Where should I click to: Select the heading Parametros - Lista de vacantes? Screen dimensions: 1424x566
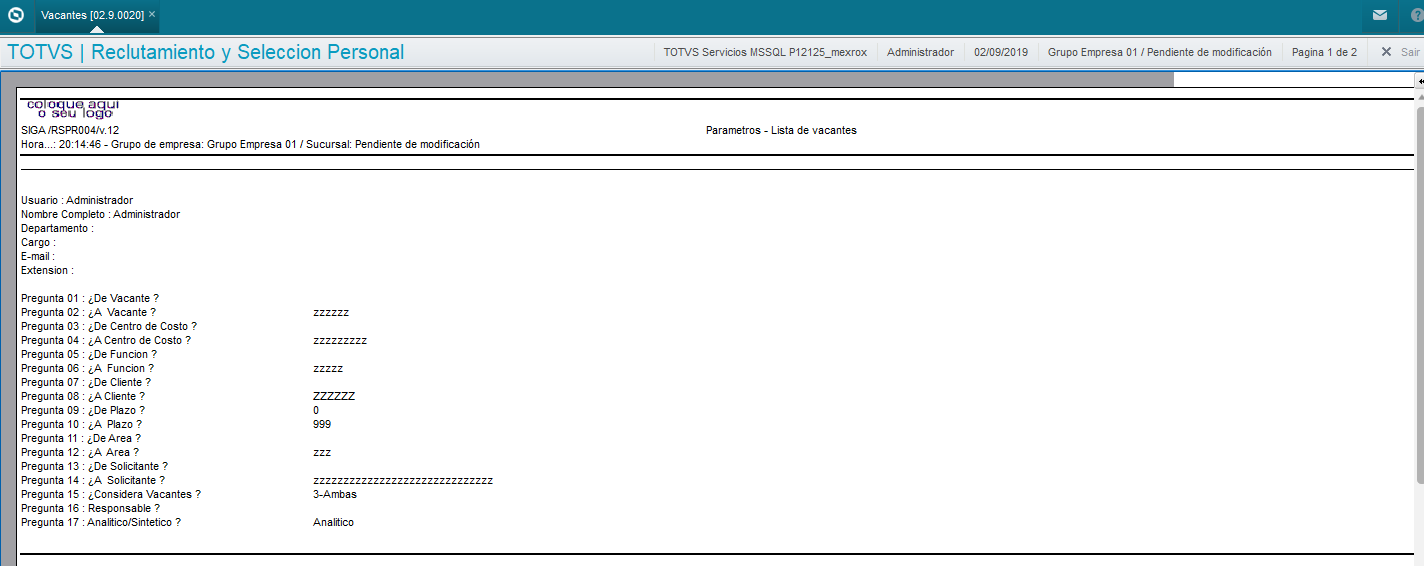tap(781, 131)
